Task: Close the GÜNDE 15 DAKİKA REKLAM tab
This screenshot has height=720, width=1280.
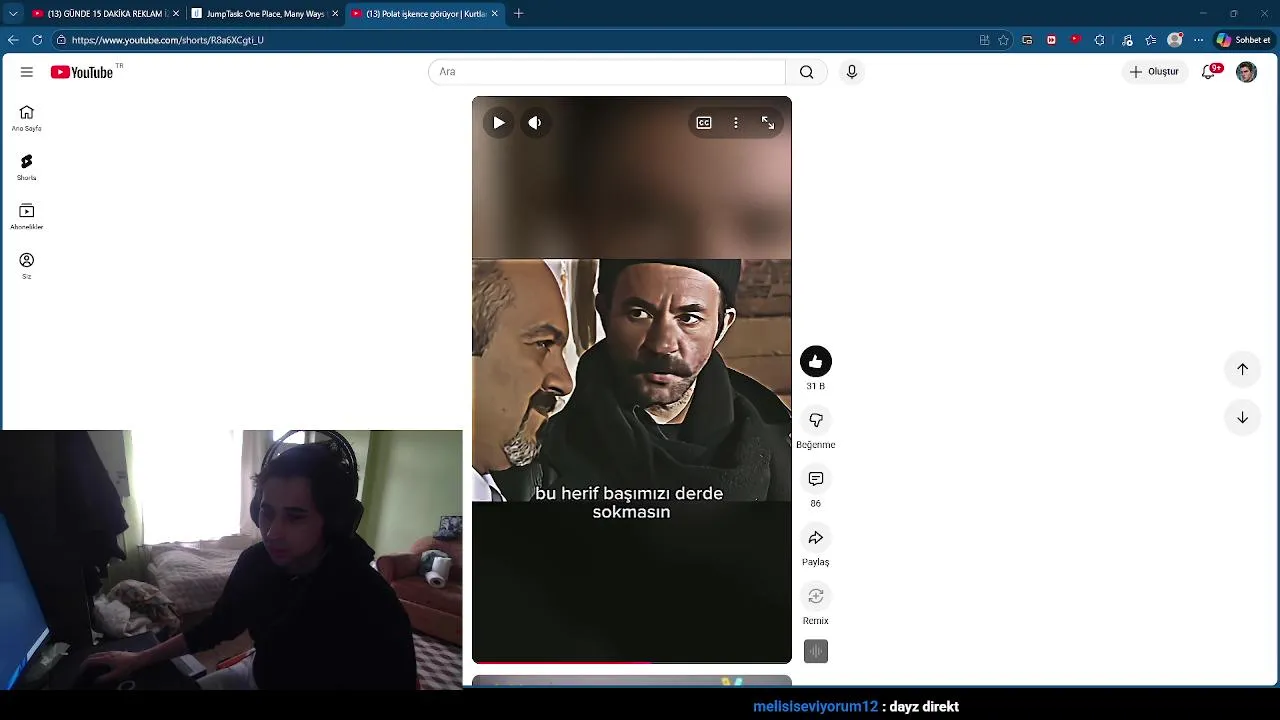Action: tap(176, 14)
